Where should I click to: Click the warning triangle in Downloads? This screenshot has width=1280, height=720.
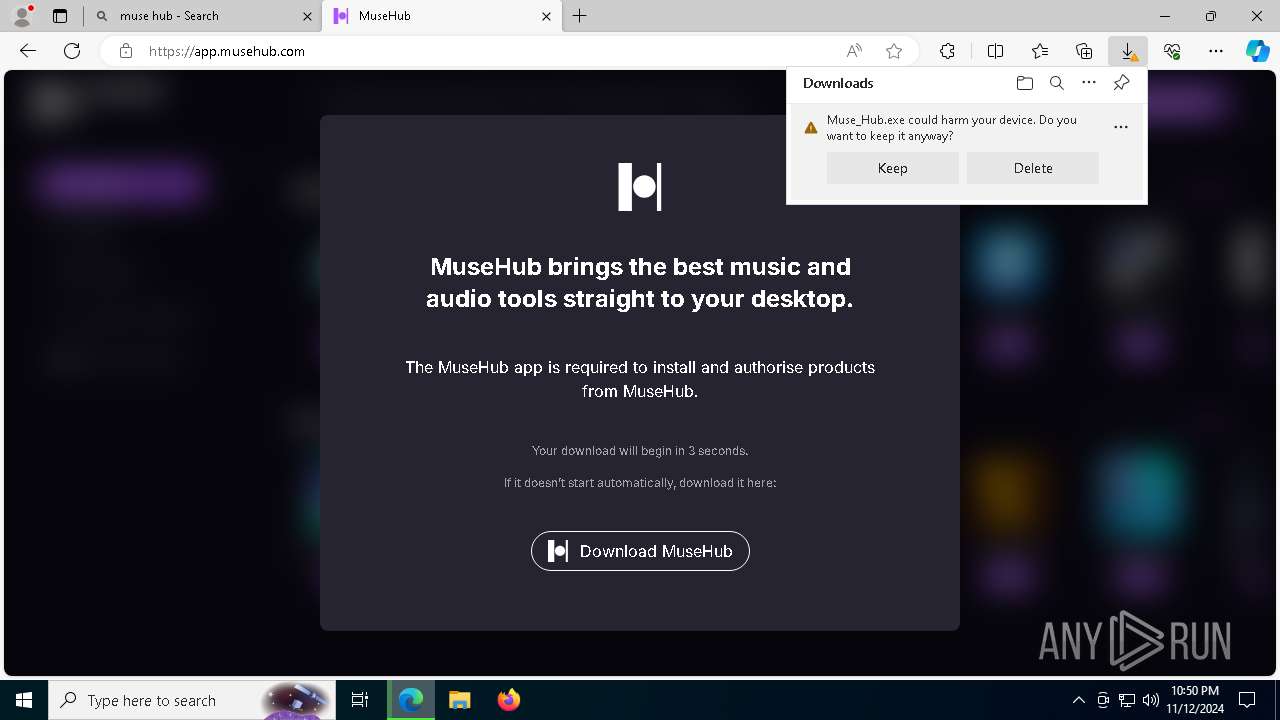(811, 128)
